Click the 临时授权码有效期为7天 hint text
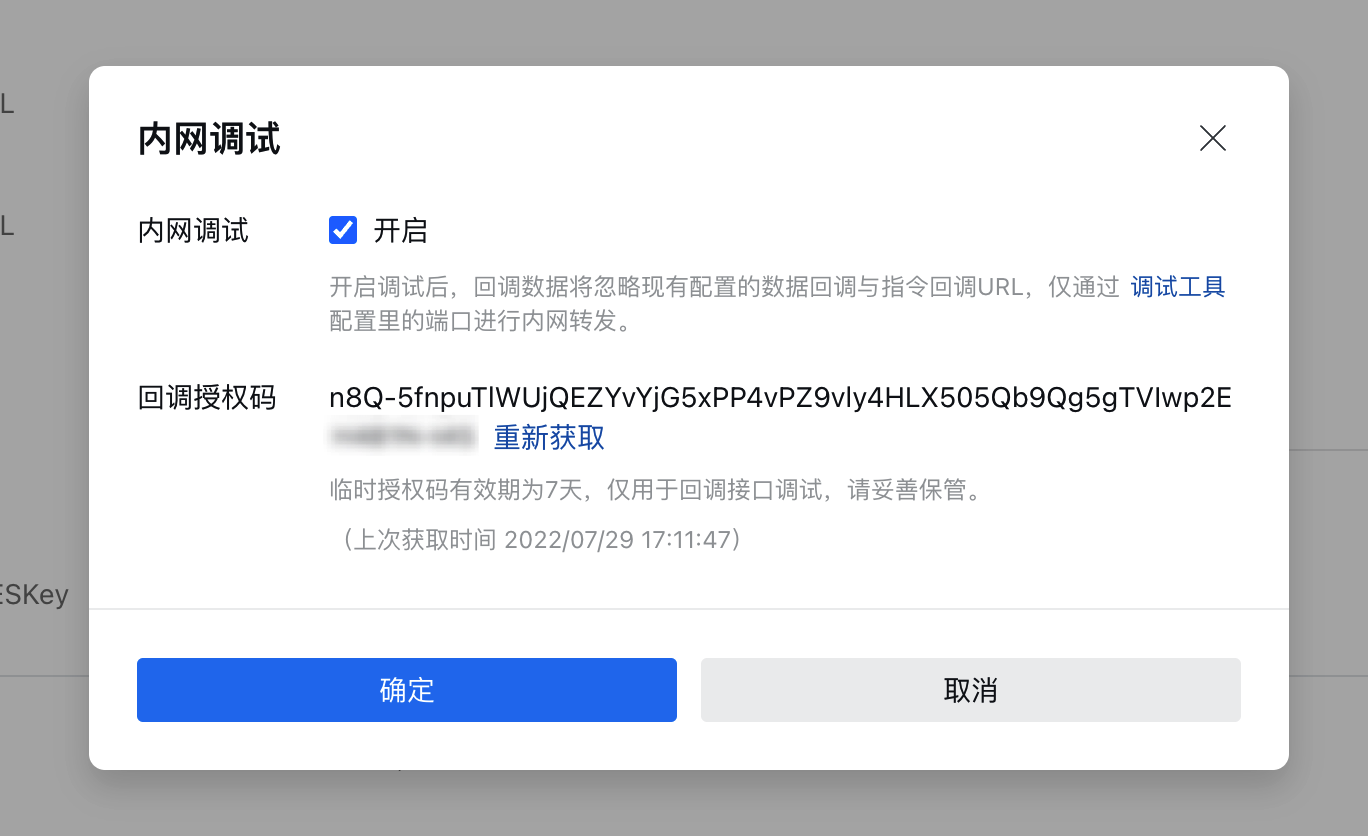The width and height of the screenshot is (1368, 836). click(653, 490)
